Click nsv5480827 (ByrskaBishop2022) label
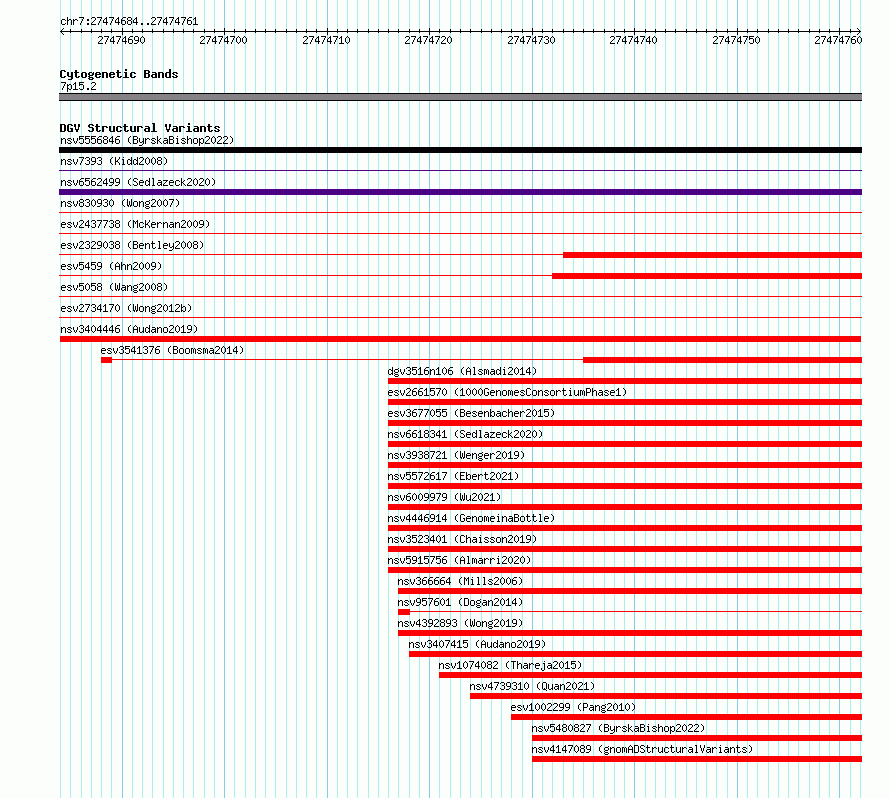This screenshot has width=890, height=798. tap(618, 728)
